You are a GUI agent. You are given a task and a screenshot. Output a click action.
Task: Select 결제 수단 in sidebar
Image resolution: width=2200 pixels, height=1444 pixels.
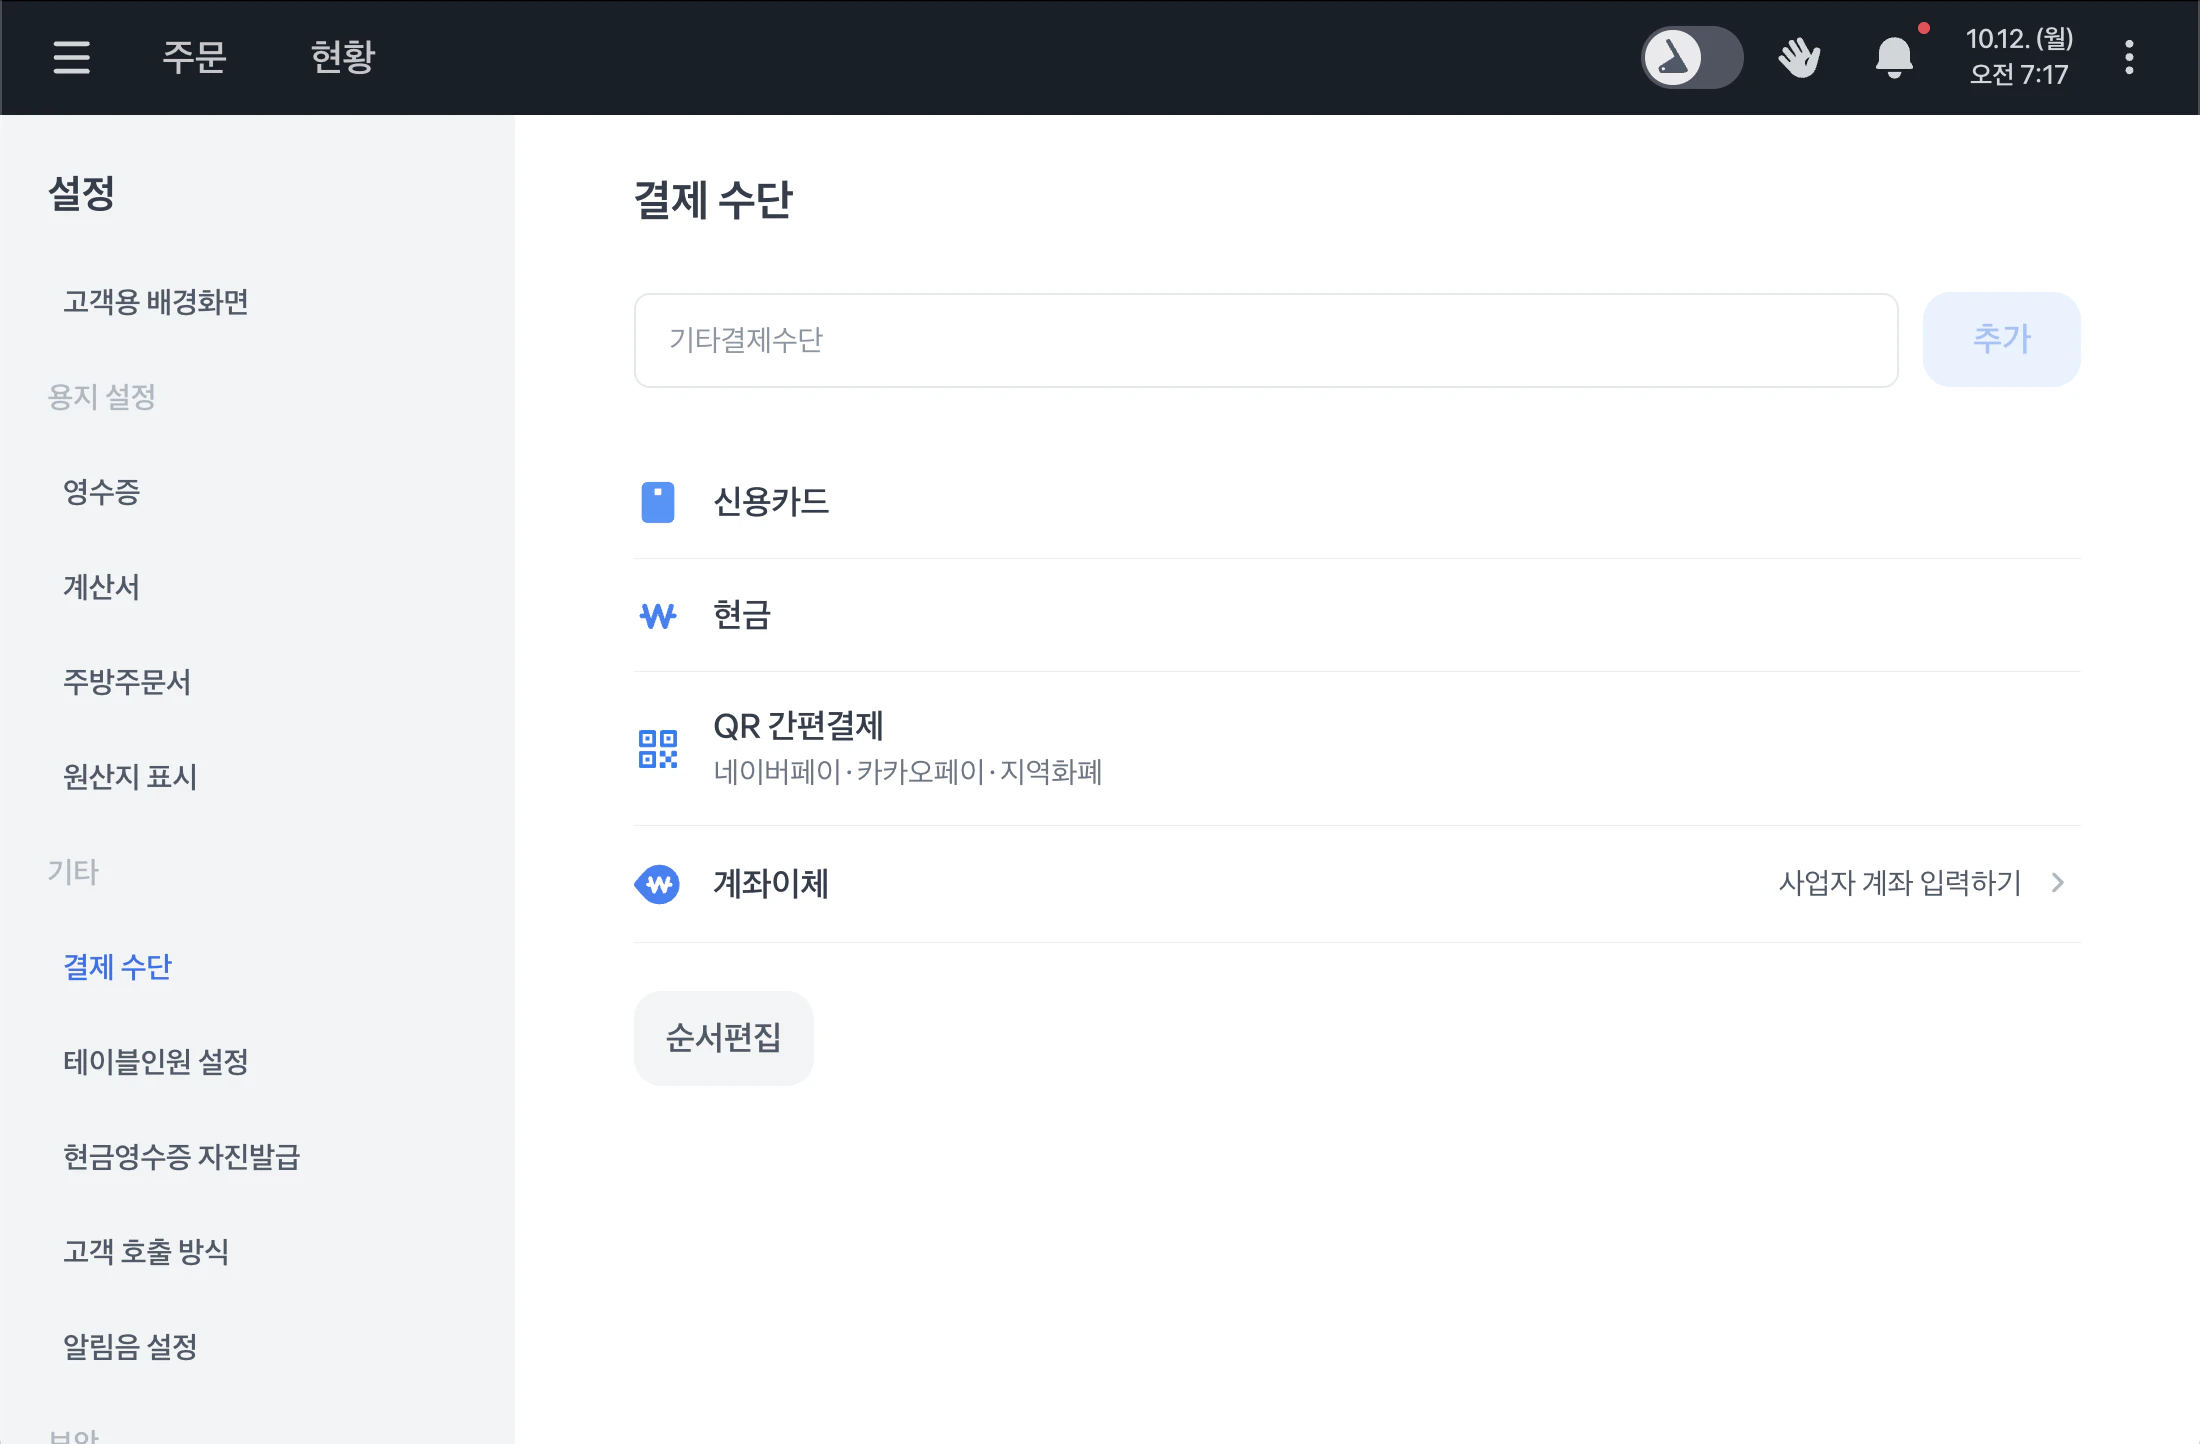117,967
